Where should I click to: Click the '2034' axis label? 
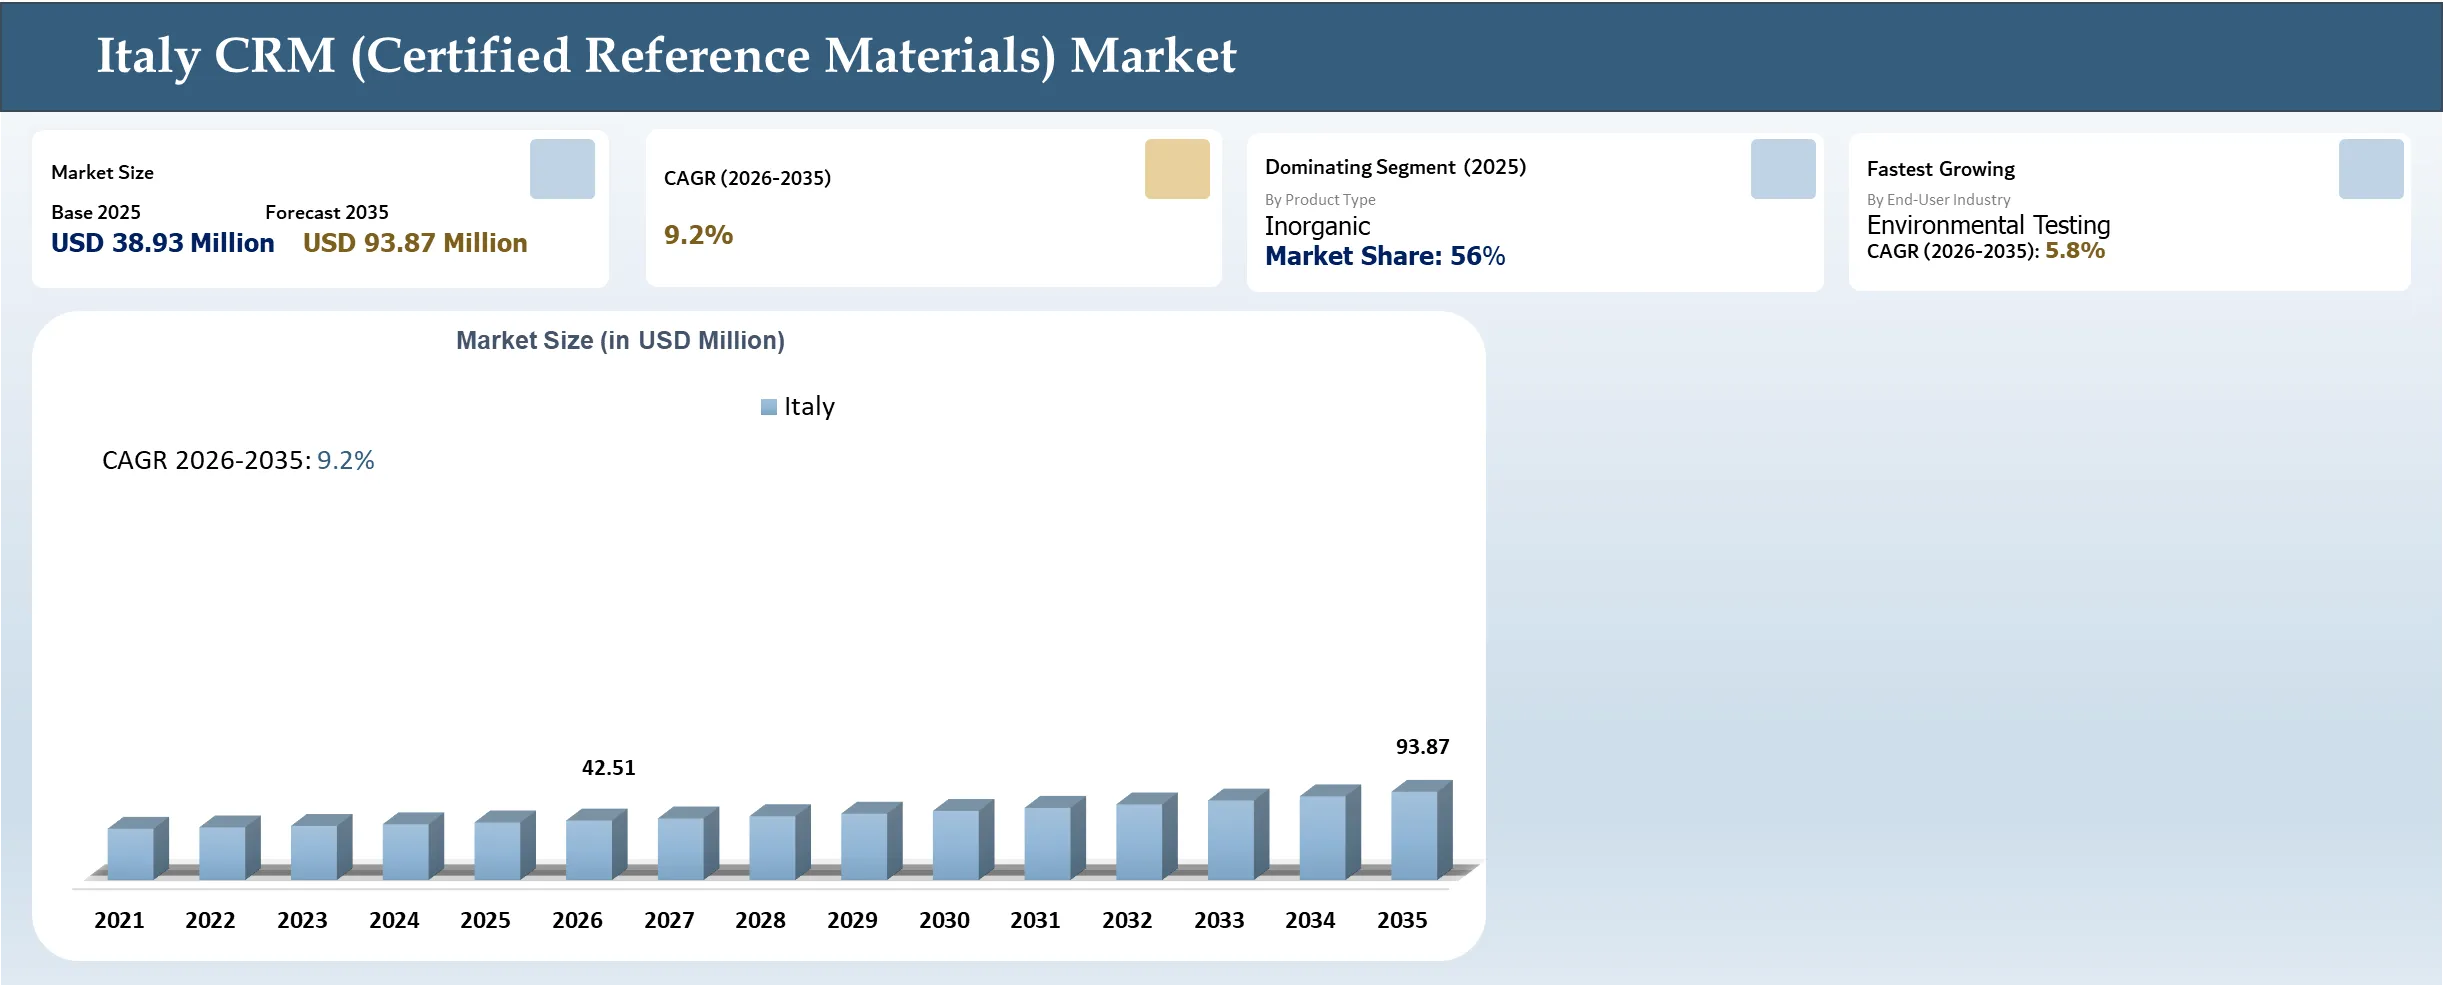(1310, 920)
